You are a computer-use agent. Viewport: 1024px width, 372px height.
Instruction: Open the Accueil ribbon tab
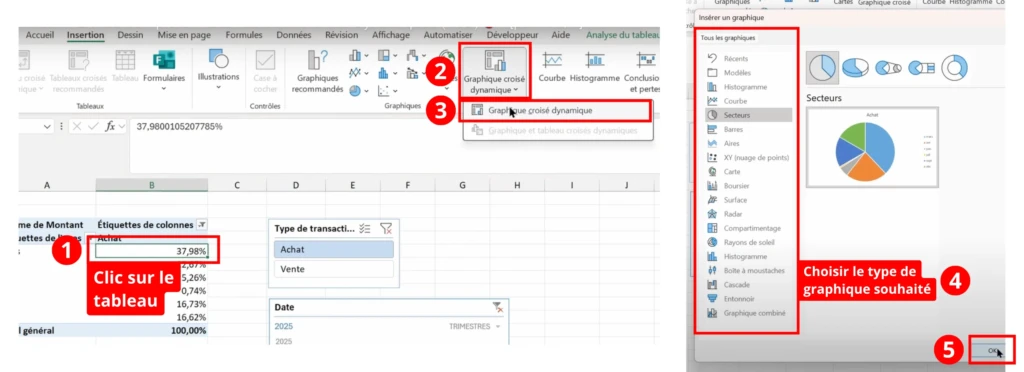pos(40,35)
